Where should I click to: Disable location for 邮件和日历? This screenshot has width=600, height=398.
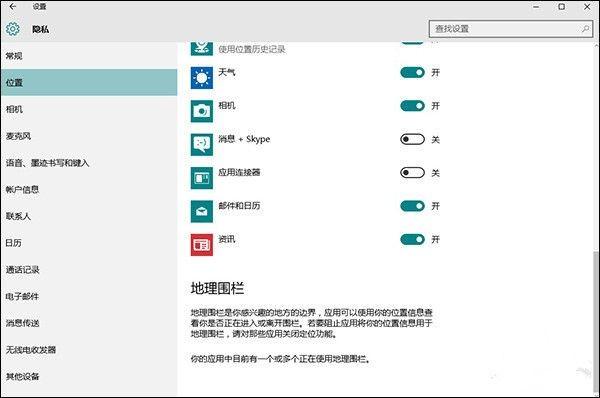[412, 206]
